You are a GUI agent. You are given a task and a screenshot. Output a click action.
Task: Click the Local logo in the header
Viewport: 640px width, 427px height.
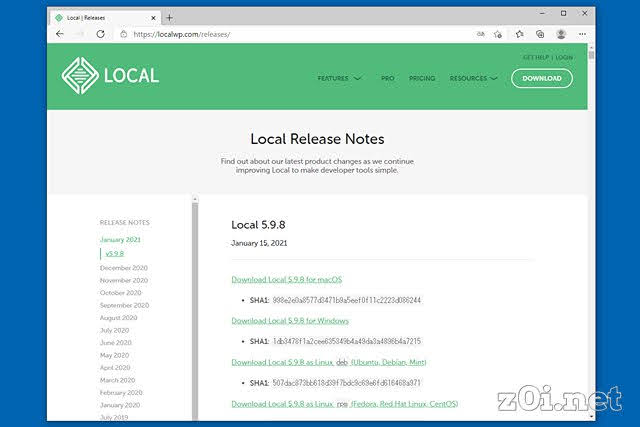click(x=110, y=76)
